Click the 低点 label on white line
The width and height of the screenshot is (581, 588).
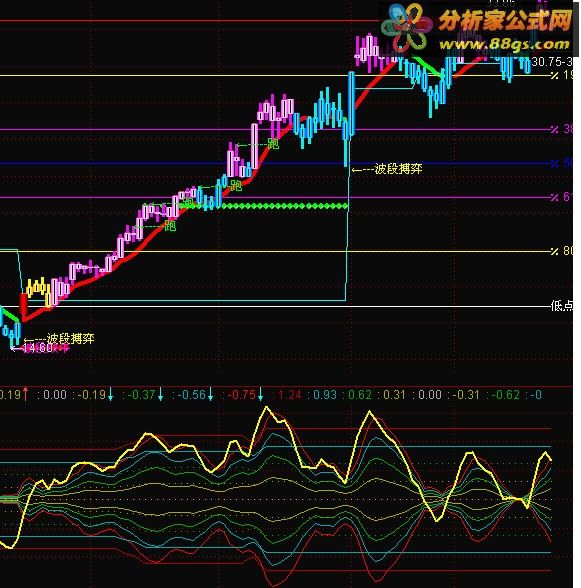pyautogui.click(x=561, y=306)
